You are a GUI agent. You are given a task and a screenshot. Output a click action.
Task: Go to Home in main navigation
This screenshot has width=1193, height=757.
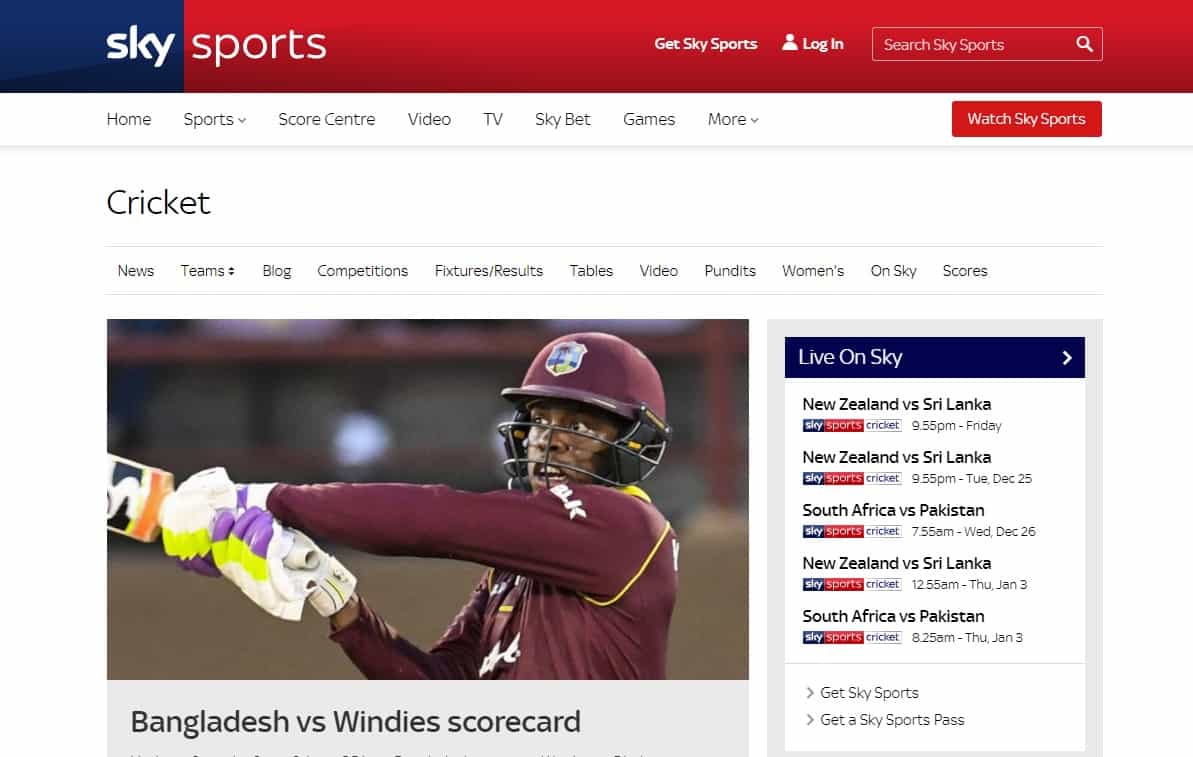pyautogui.click(x=129, y=119)
